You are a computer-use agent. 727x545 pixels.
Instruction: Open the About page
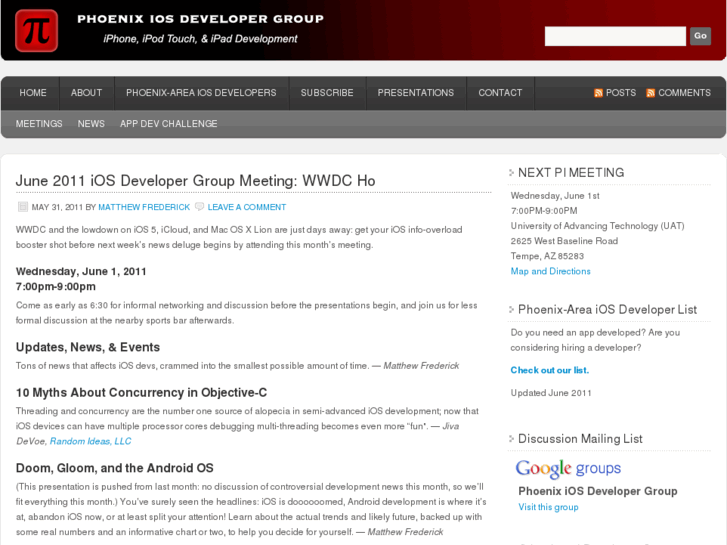click(86, 93)
